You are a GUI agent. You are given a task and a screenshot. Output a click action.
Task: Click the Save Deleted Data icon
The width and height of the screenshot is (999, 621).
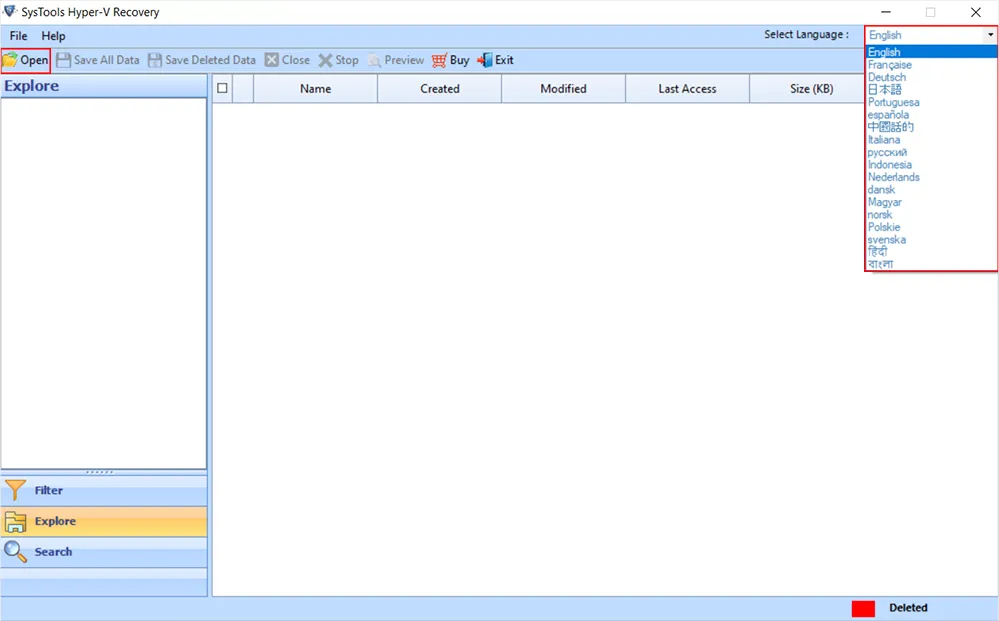pyautogui.click(x=155, y=60)
